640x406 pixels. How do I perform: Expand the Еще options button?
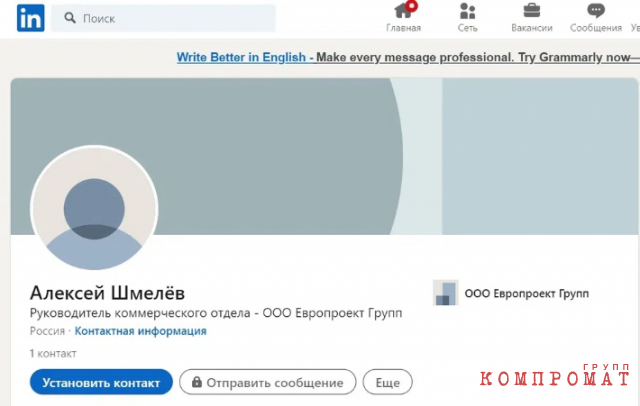pyautogui.click(x=387, y=382)
